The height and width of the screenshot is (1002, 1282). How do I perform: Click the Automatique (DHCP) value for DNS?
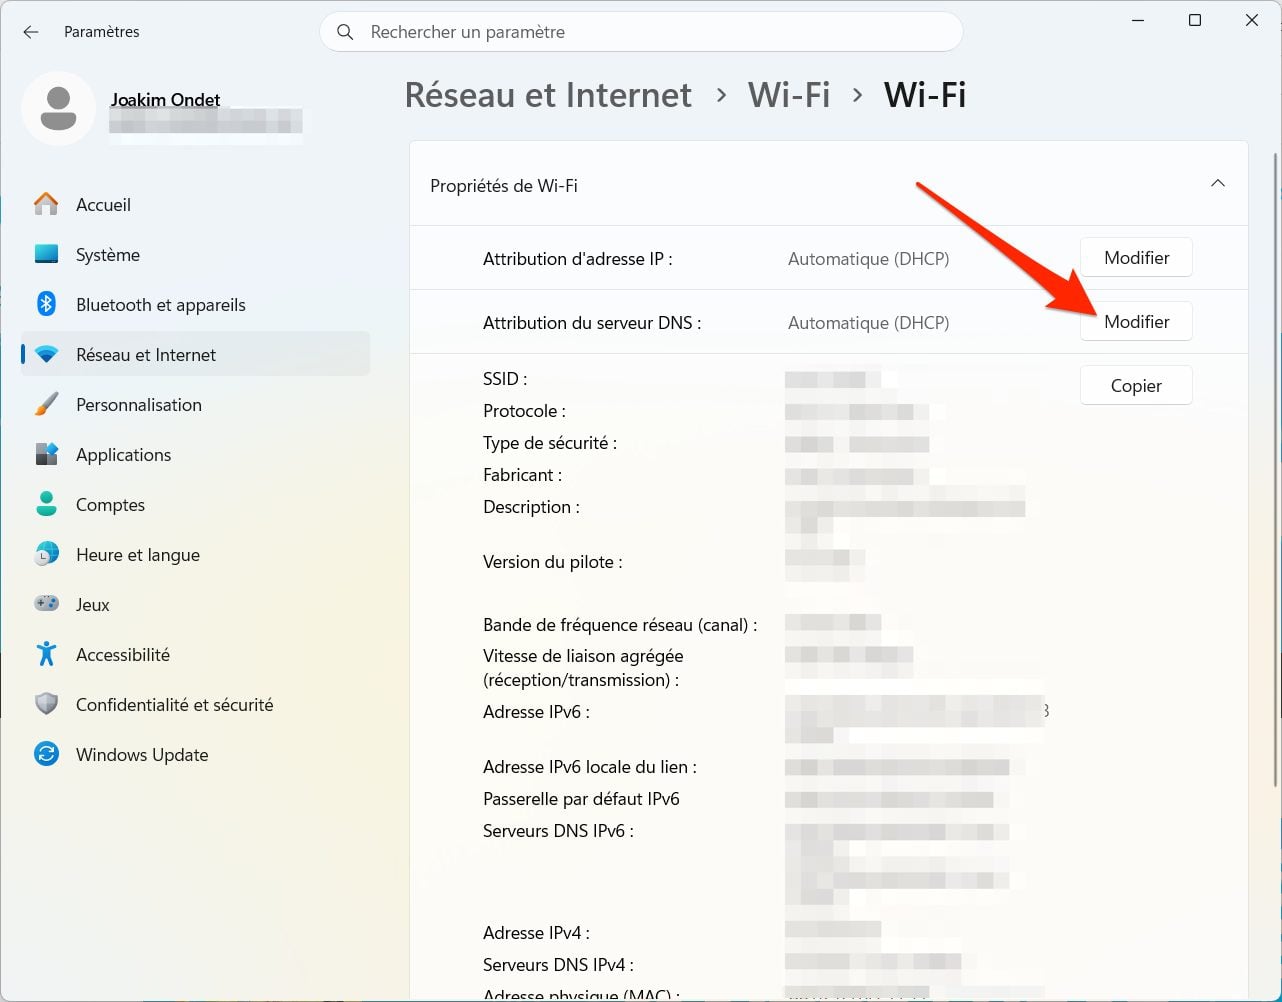click(x=868, y=323)
